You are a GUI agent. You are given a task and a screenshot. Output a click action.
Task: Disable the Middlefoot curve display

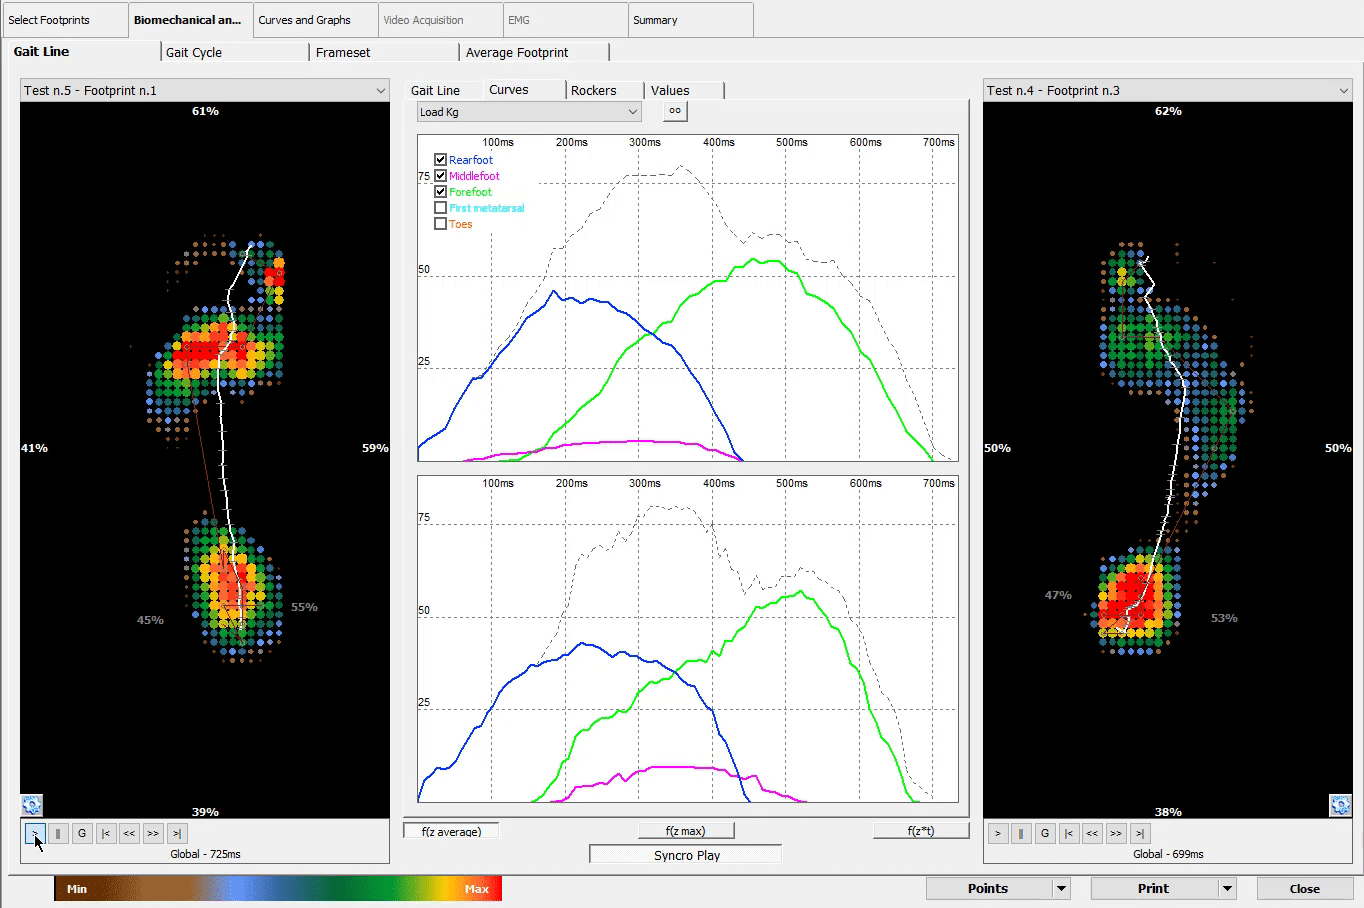click(440, 175)
